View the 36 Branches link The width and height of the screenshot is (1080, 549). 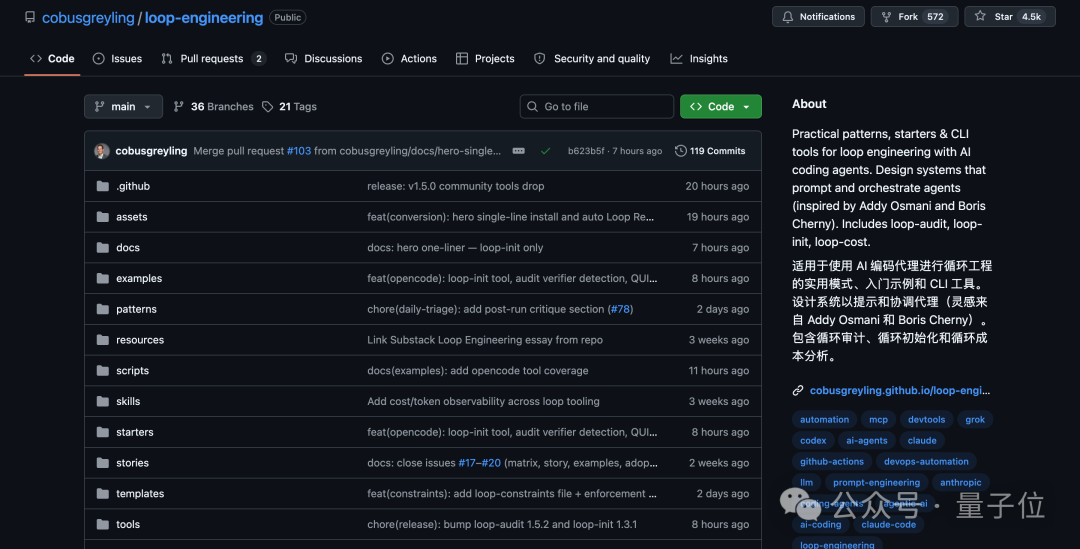[x=214, y=107]
